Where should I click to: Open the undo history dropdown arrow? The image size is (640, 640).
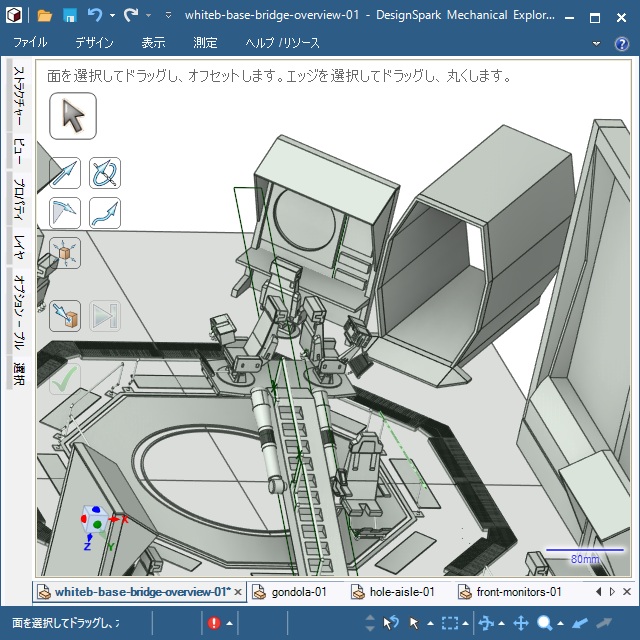click(x=112, y=16)
